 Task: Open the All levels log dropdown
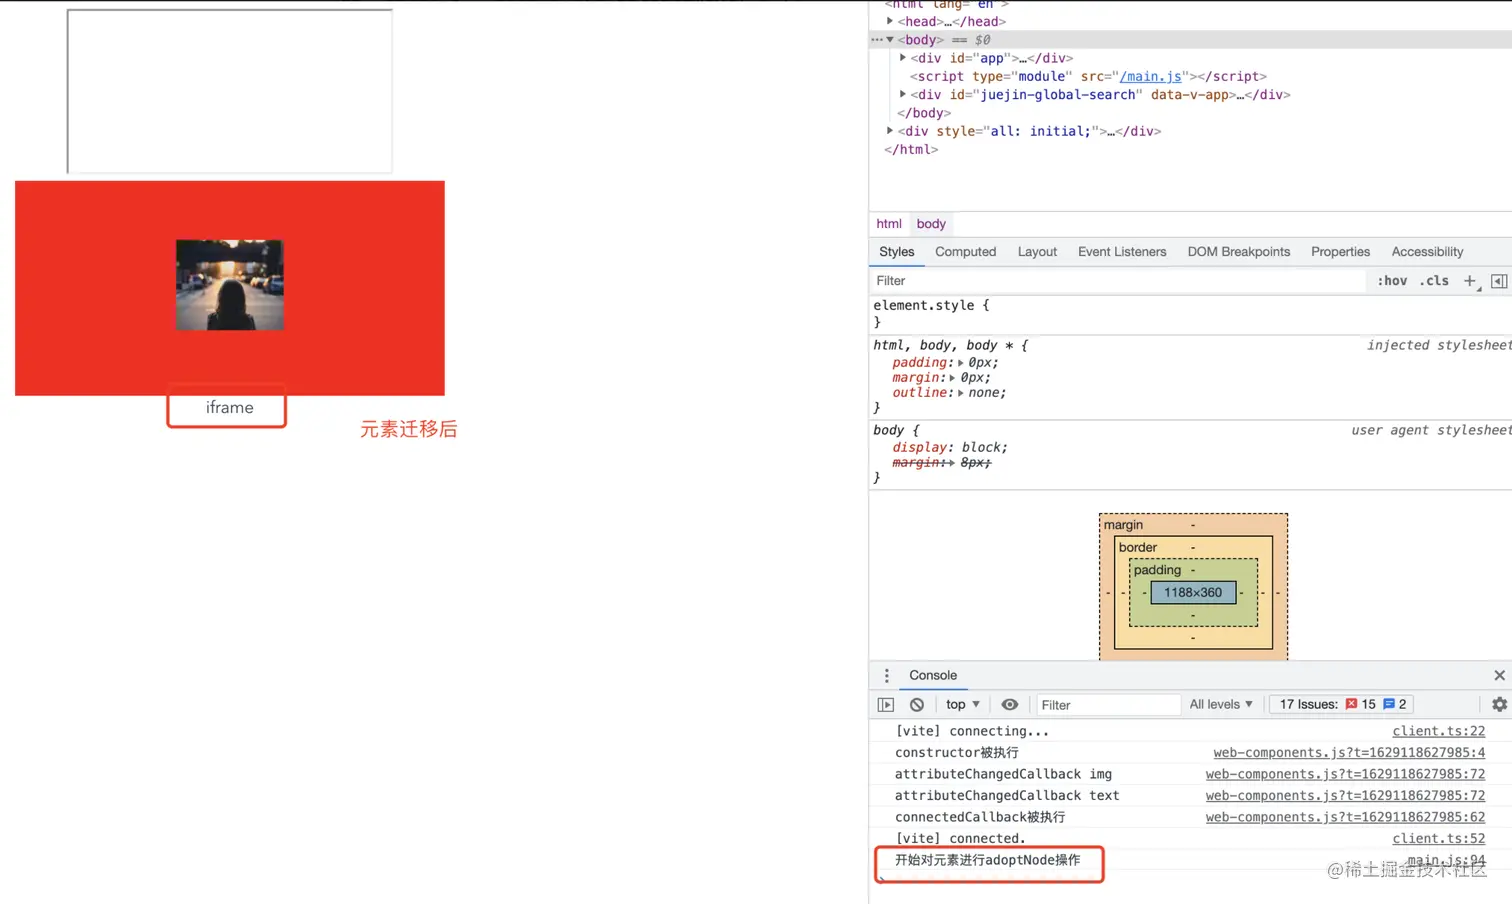pos(1221,705)
